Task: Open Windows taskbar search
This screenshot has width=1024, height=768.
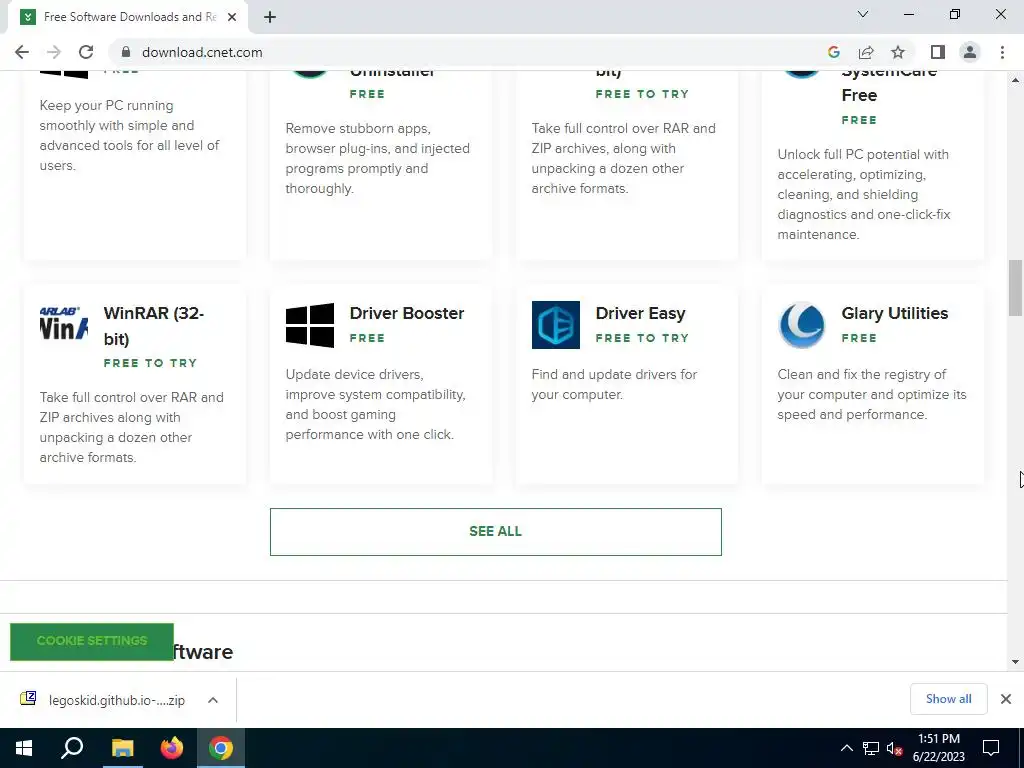Action: pyautogui.click(x=72, y=748)
